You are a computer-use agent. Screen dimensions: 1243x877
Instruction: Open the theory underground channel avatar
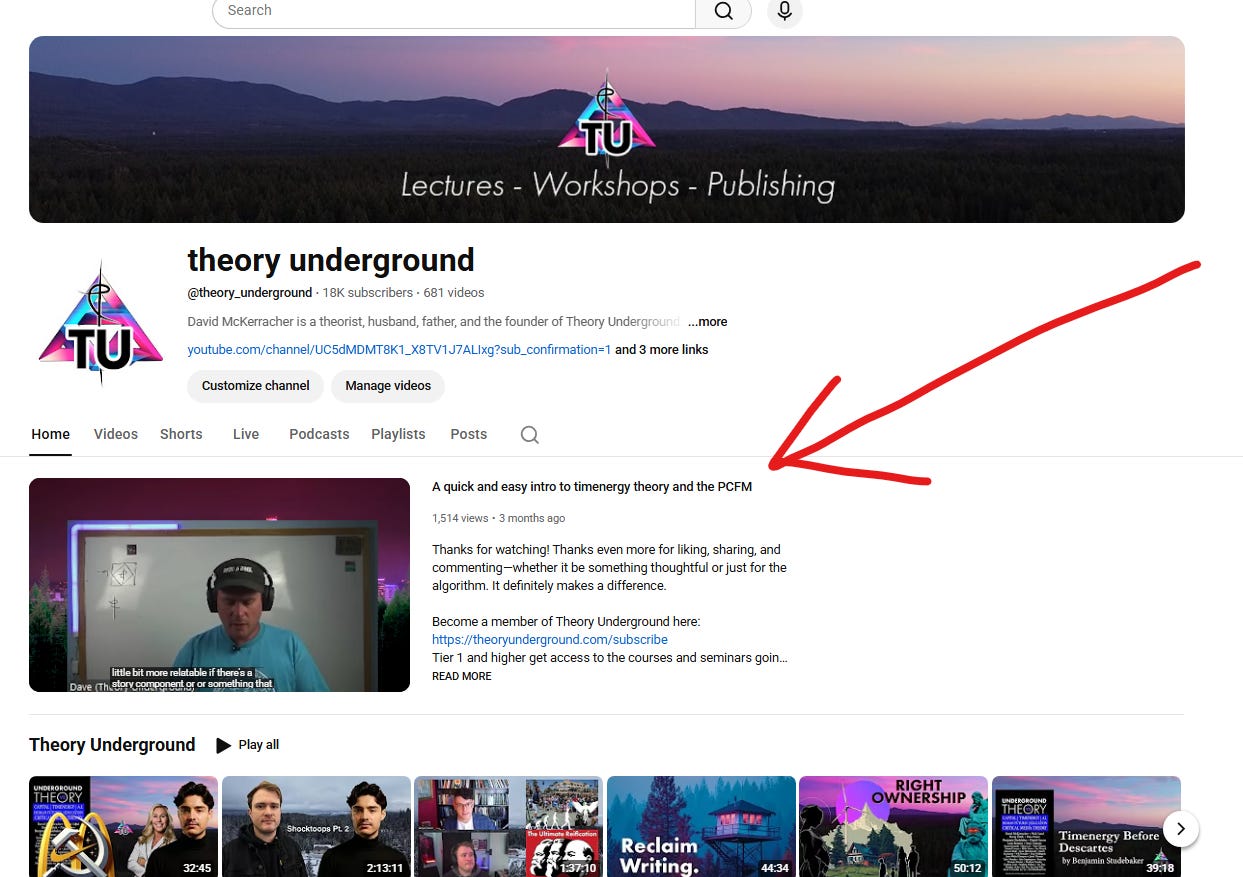pos(100,324)
